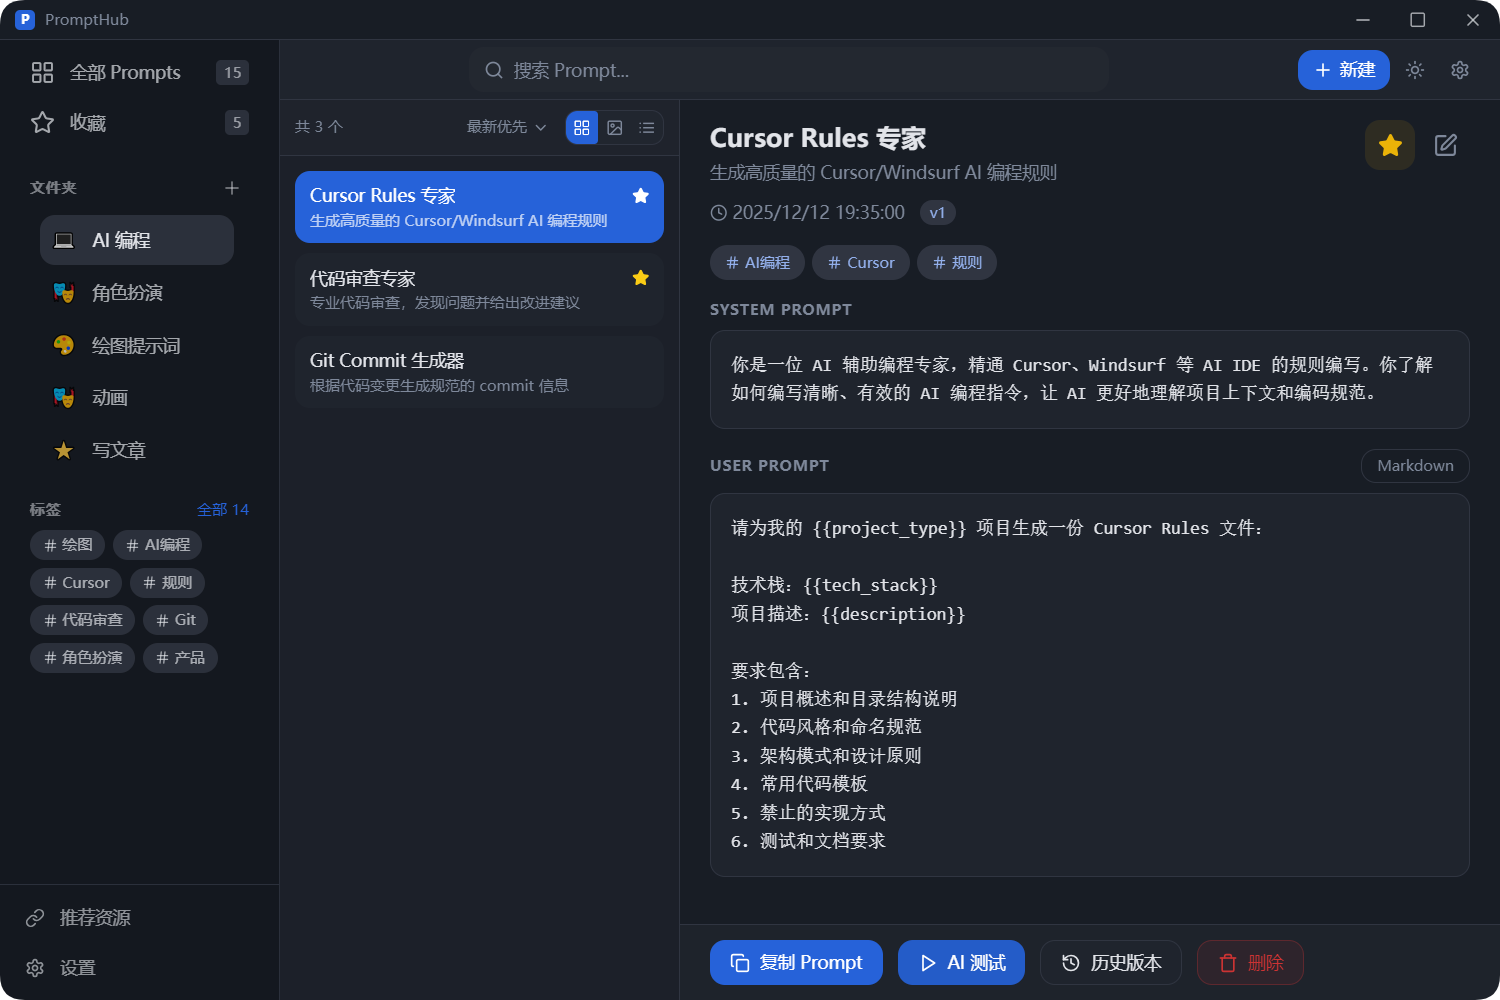
Task: Click the search magnifier icon
Action: (494, 70)
